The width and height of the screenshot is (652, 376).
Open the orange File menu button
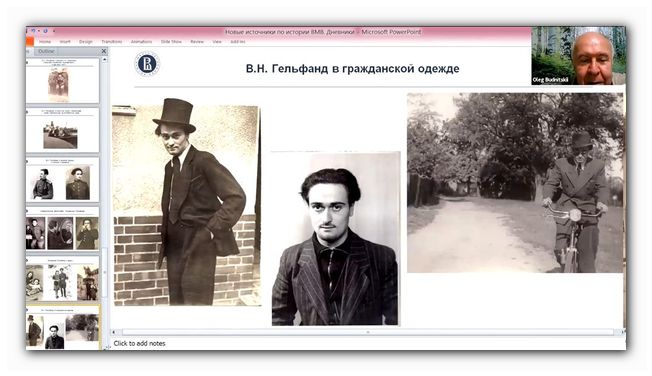(x=30, y=41)
